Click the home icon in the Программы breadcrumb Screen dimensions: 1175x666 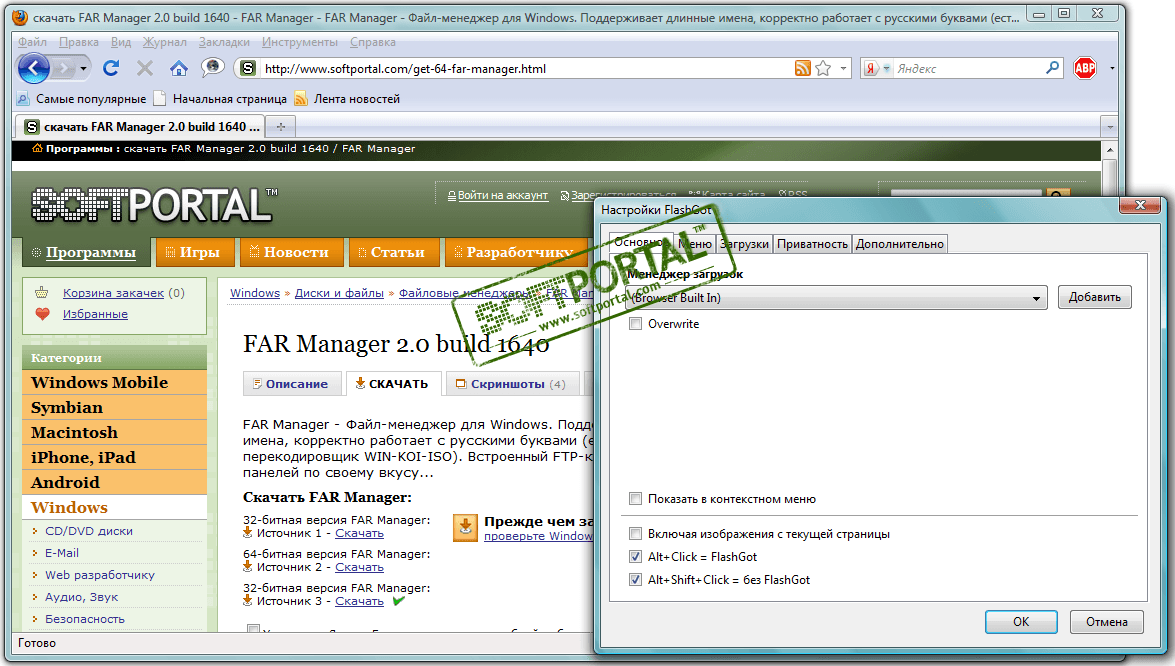point(37,148)
